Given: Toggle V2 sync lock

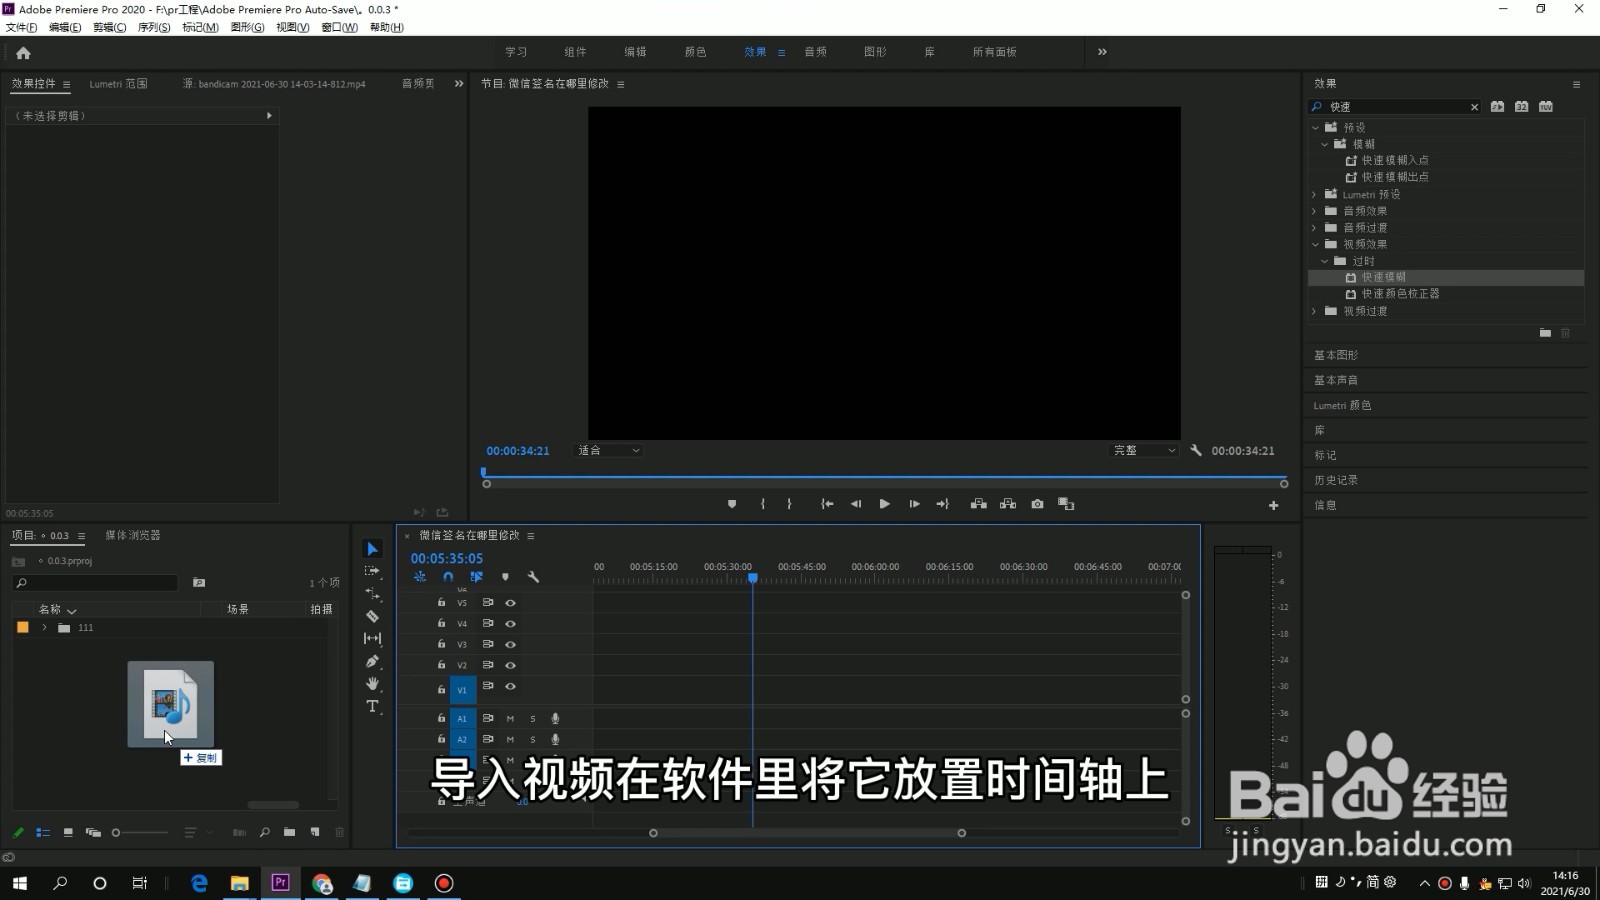Looking at the screenshot, I should (488, 665).
